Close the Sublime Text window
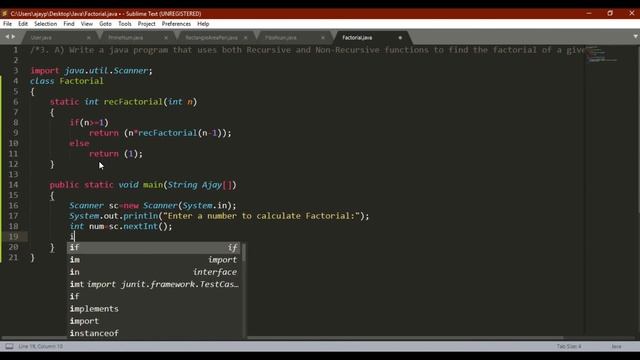The height and width of the screenshot is (360, 640). point(631,13)
